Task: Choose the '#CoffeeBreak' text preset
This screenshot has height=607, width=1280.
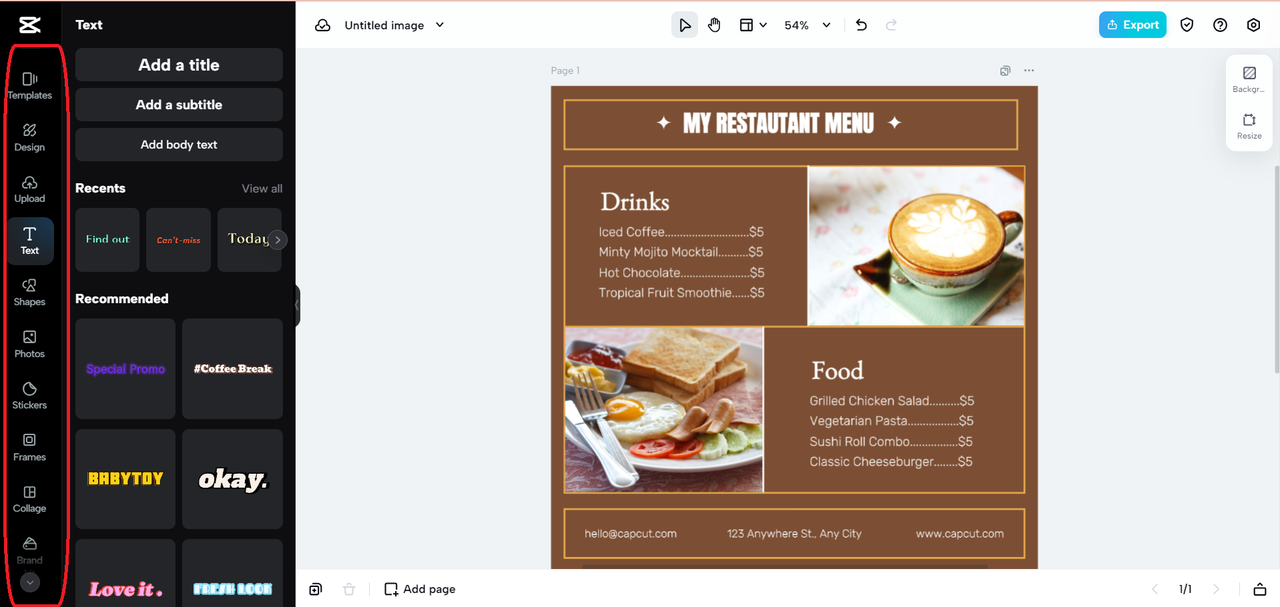Action: [233, 369]
